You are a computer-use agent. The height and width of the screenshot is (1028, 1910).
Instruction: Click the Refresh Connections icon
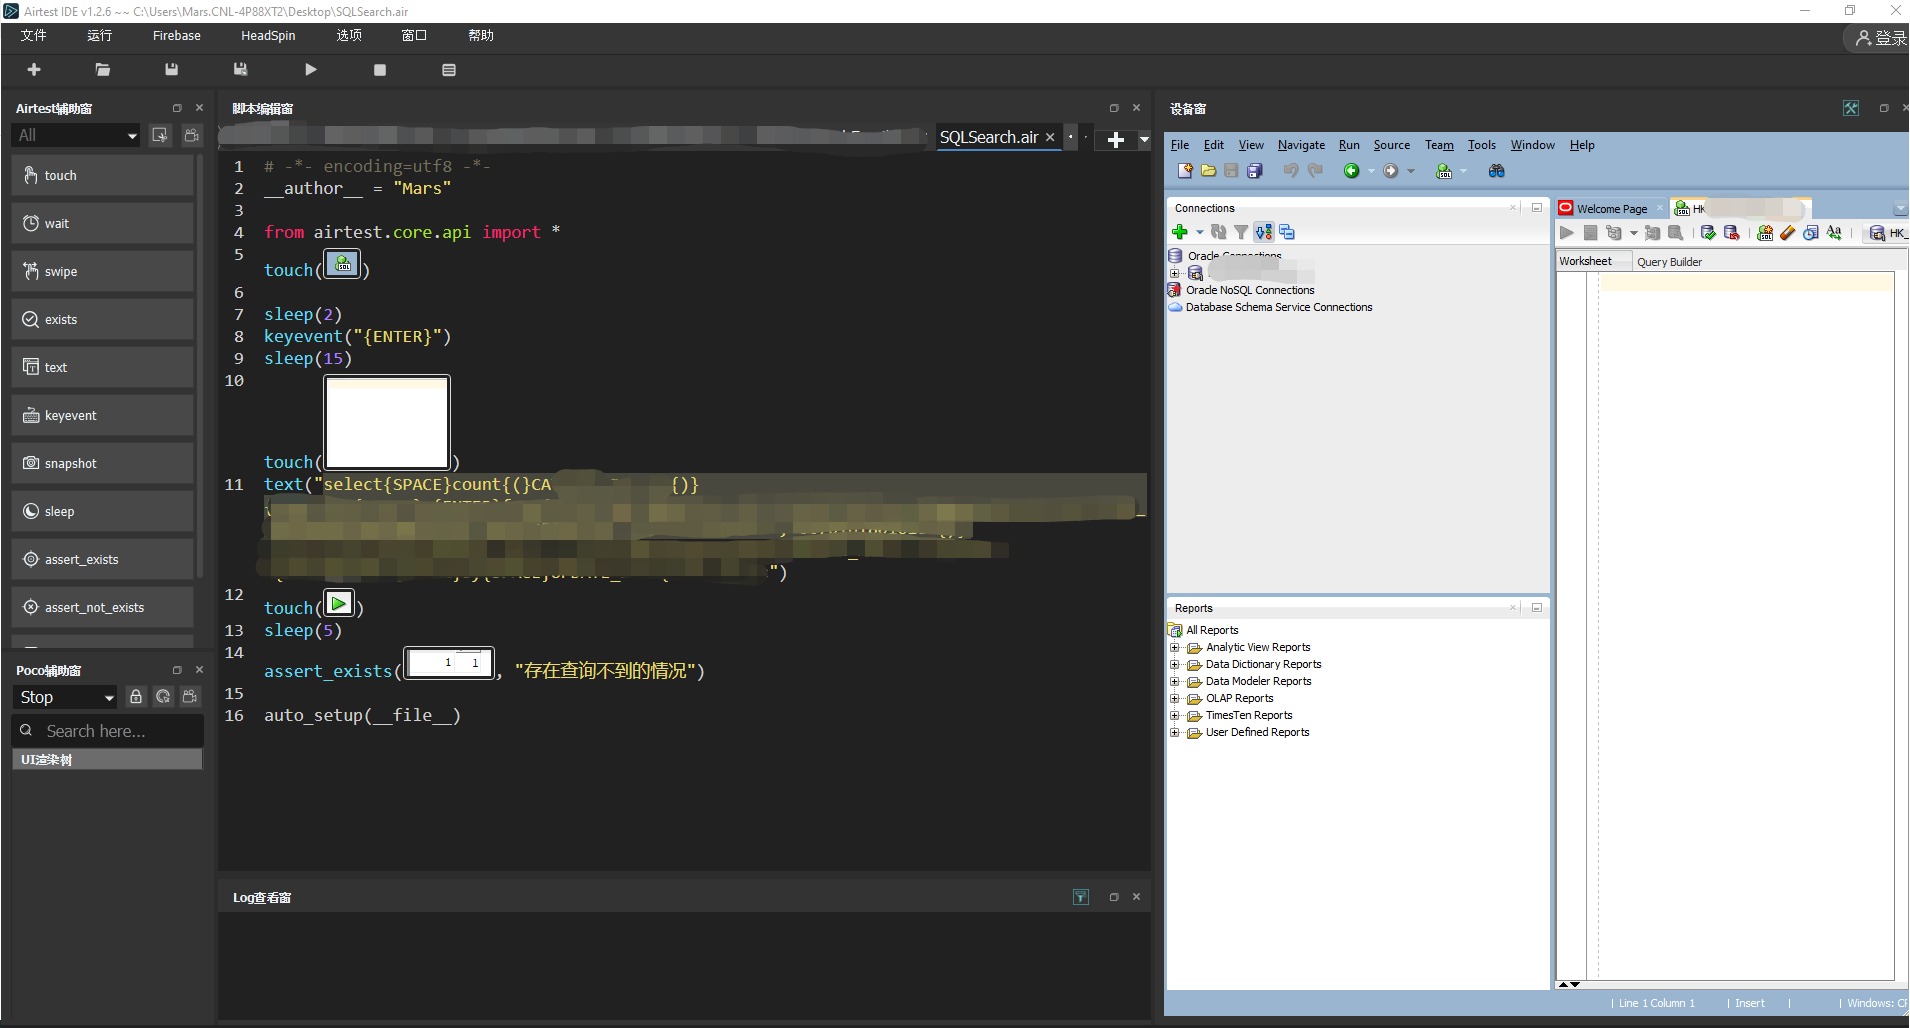(1218, 232)
